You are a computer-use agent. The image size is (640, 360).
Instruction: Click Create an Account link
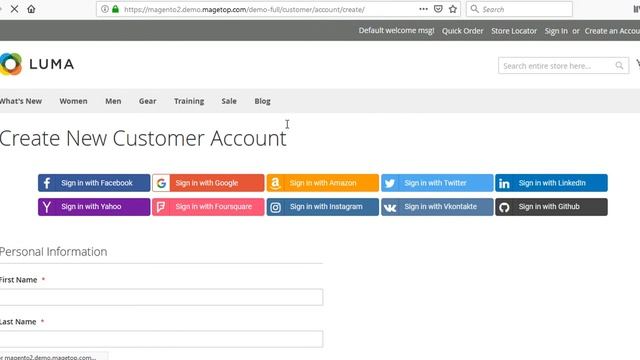[x=612, y=31]
